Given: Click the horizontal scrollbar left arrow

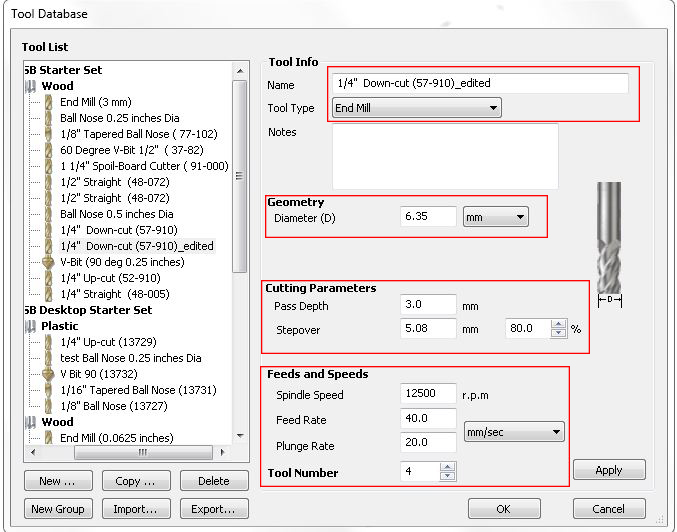Looking at the screenshot, I should pos(33,453).
